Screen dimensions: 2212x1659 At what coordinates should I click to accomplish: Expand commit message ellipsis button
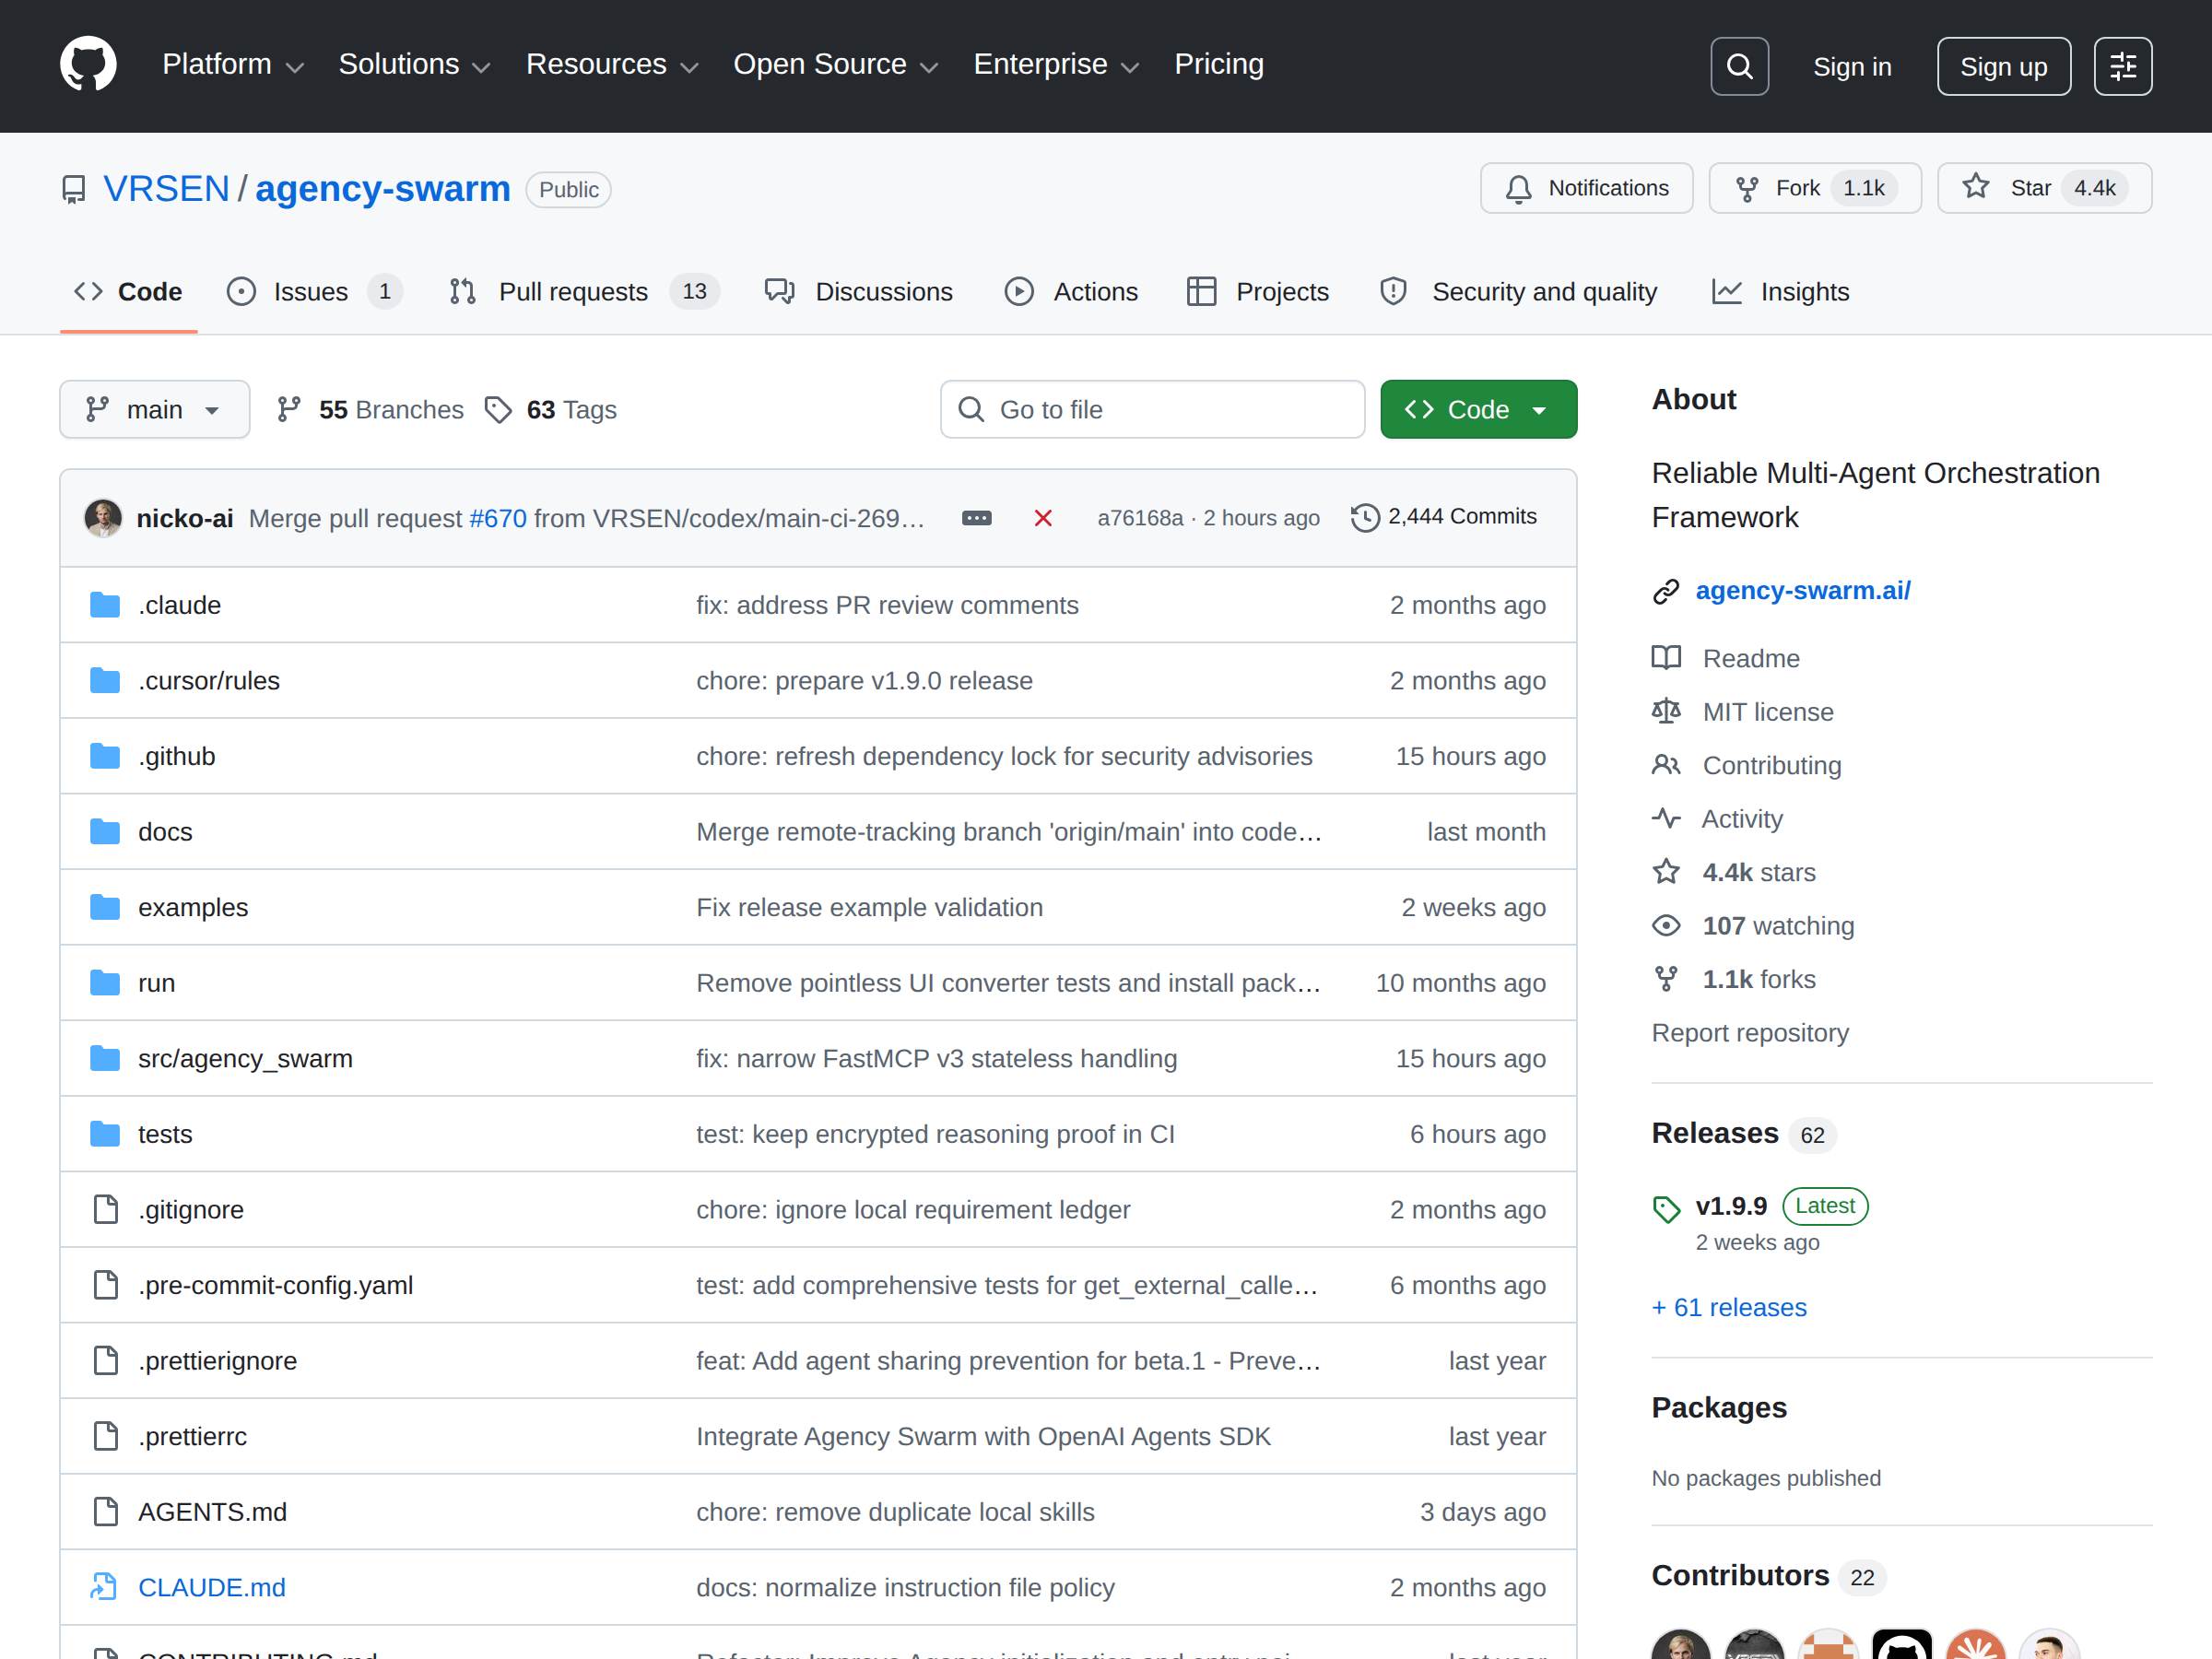[977, 518]
